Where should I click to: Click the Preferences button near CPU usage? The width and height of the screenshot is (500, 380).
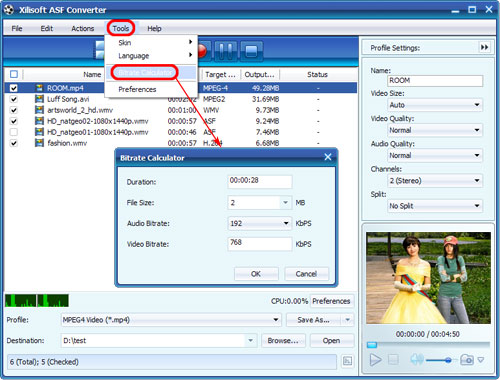tap(331, 301)
